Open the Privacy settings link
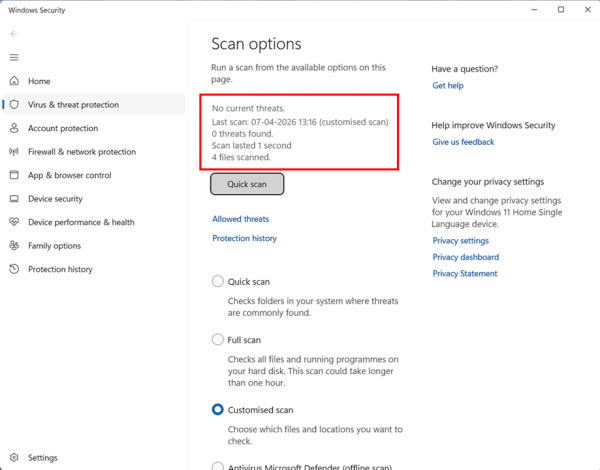 pos(461,241)
